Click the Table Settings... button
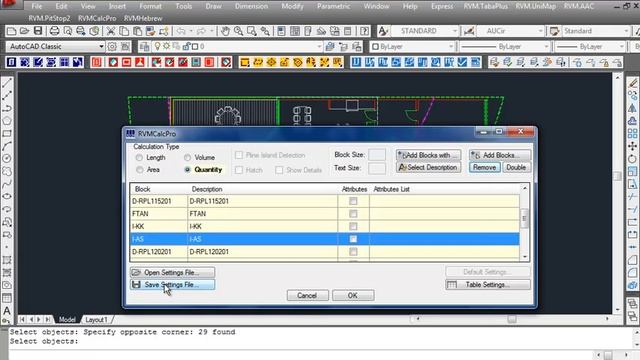640x360 pixels. 488,284
